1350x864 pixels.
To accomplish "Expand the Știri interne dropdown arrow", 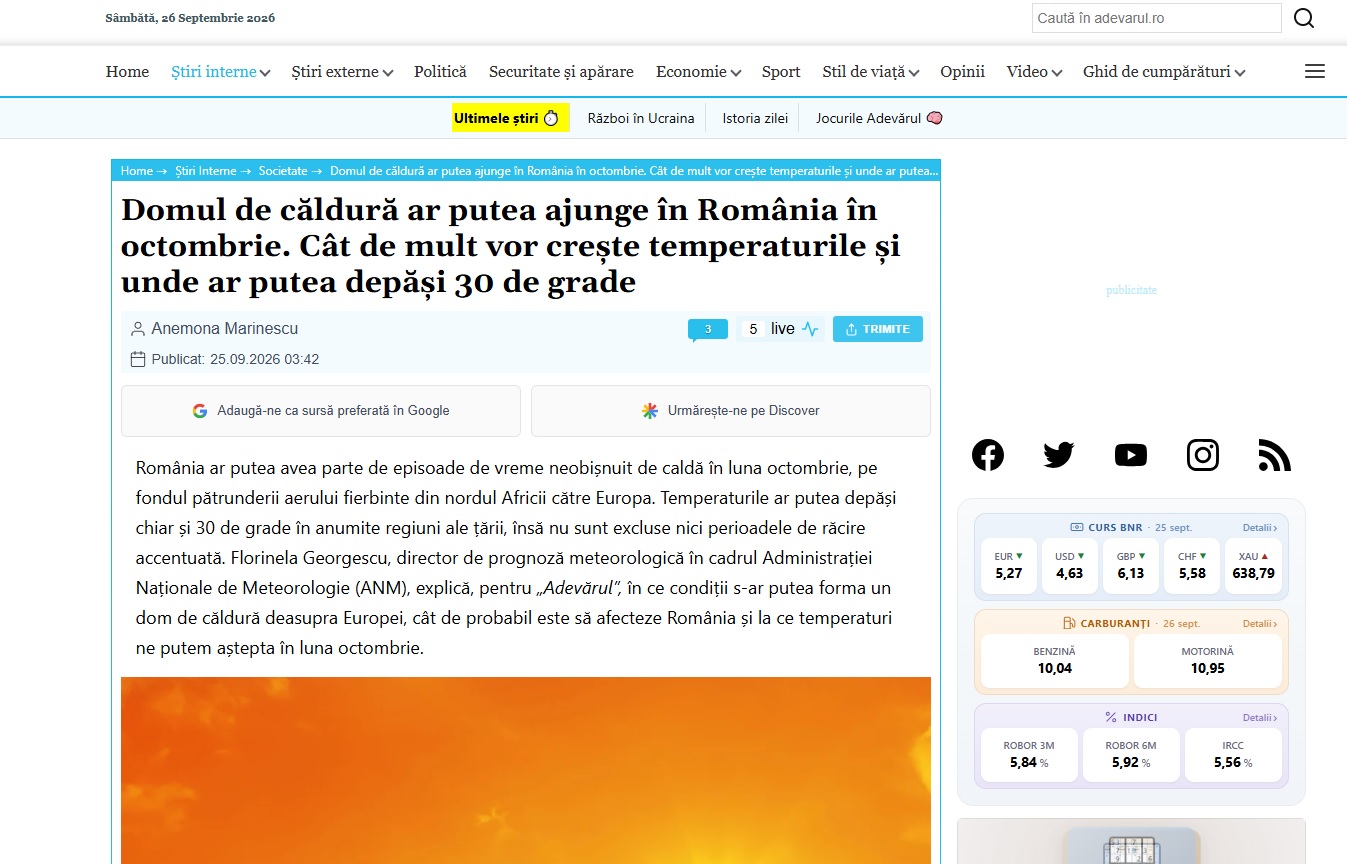I will [x=265, y=73].
